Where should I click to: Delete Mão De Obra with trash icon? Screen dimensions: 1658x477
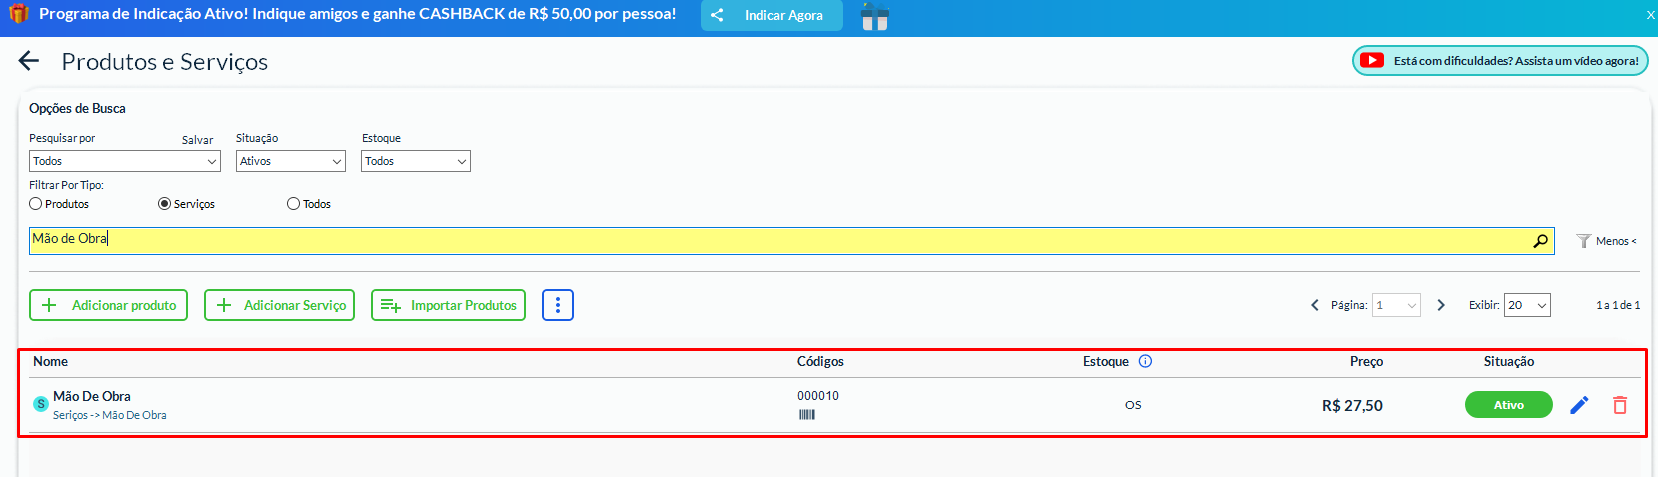[x=1620, y=405]
